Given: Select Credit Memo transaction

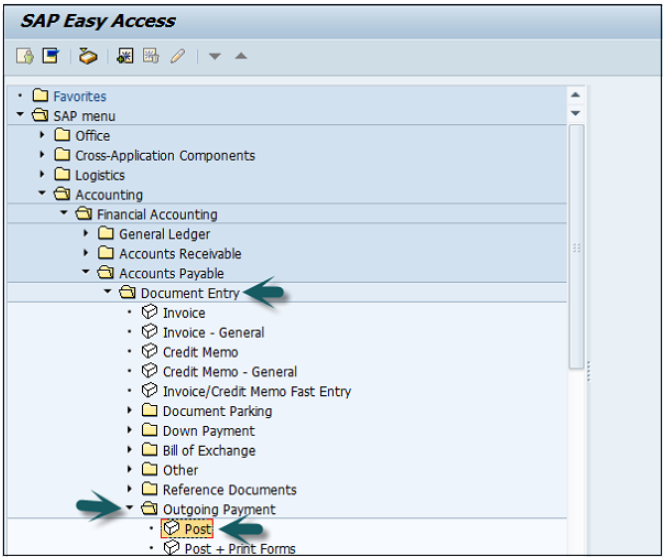Looking at the screenshot, I should point(200,352).
